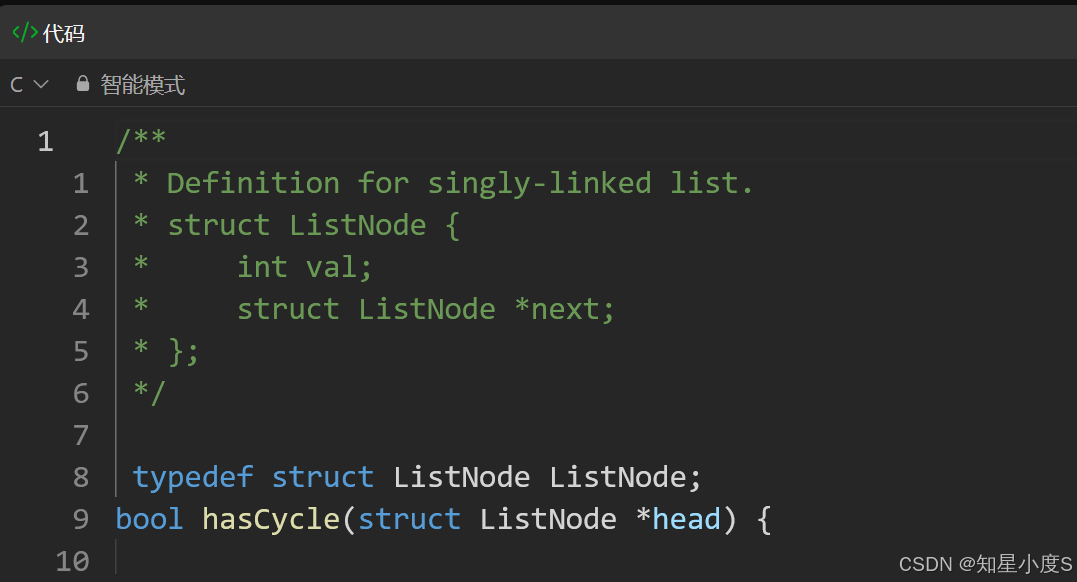The width and height of the screenshot is (1077, 582).
Task: Click the comment opening /** text
Action: pos(141,140)
